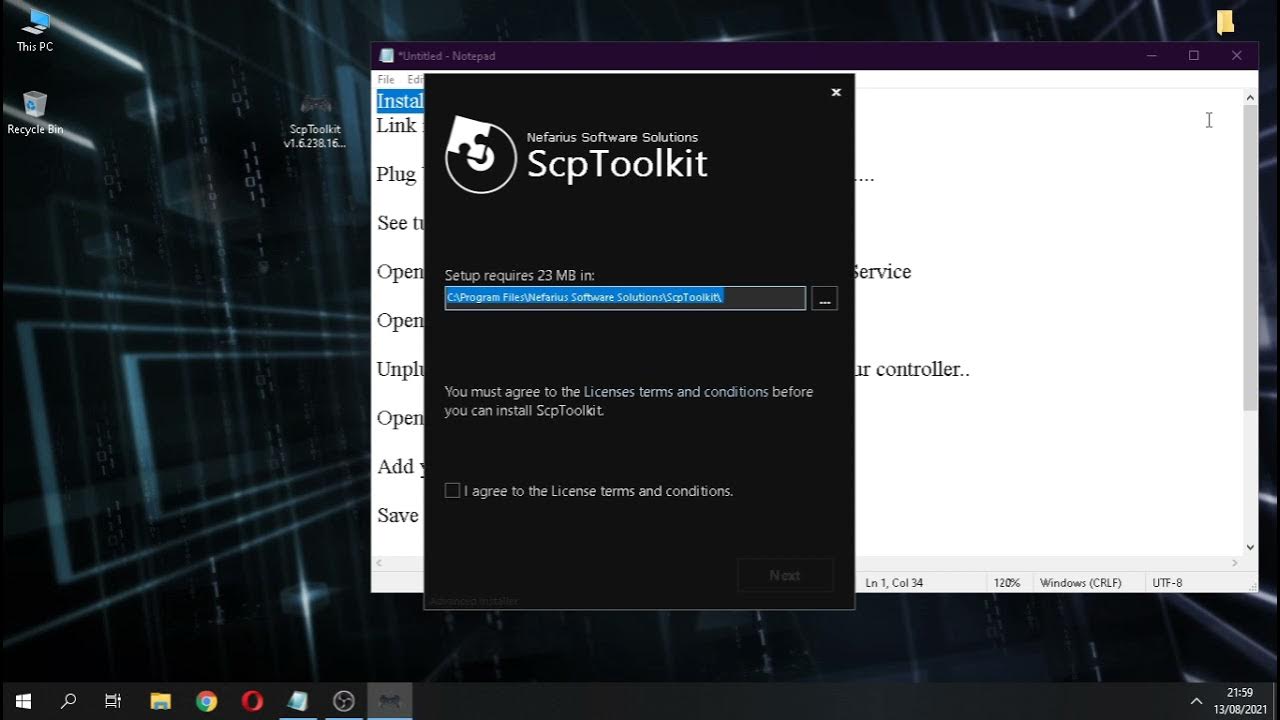Click the 'Service' text in Notepad
Image resolution: width=1280 pixels, height=720 pixels.
pos(883,272)
